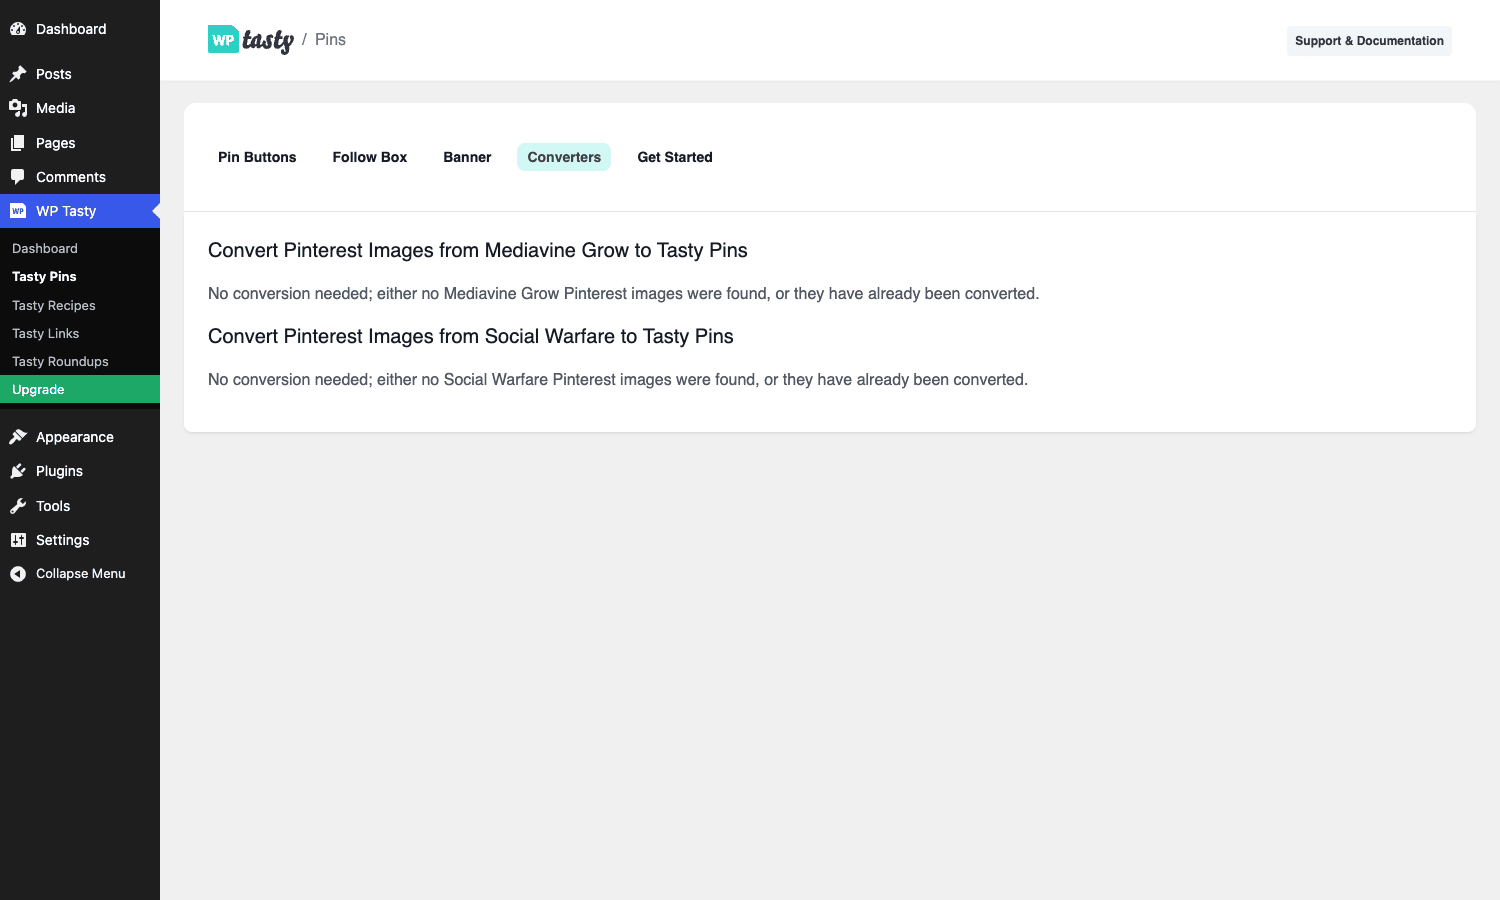The width and height of the screenshot is (1500, 900).
Task: Switch to the Follow Box tab
Action: (370, 157)
